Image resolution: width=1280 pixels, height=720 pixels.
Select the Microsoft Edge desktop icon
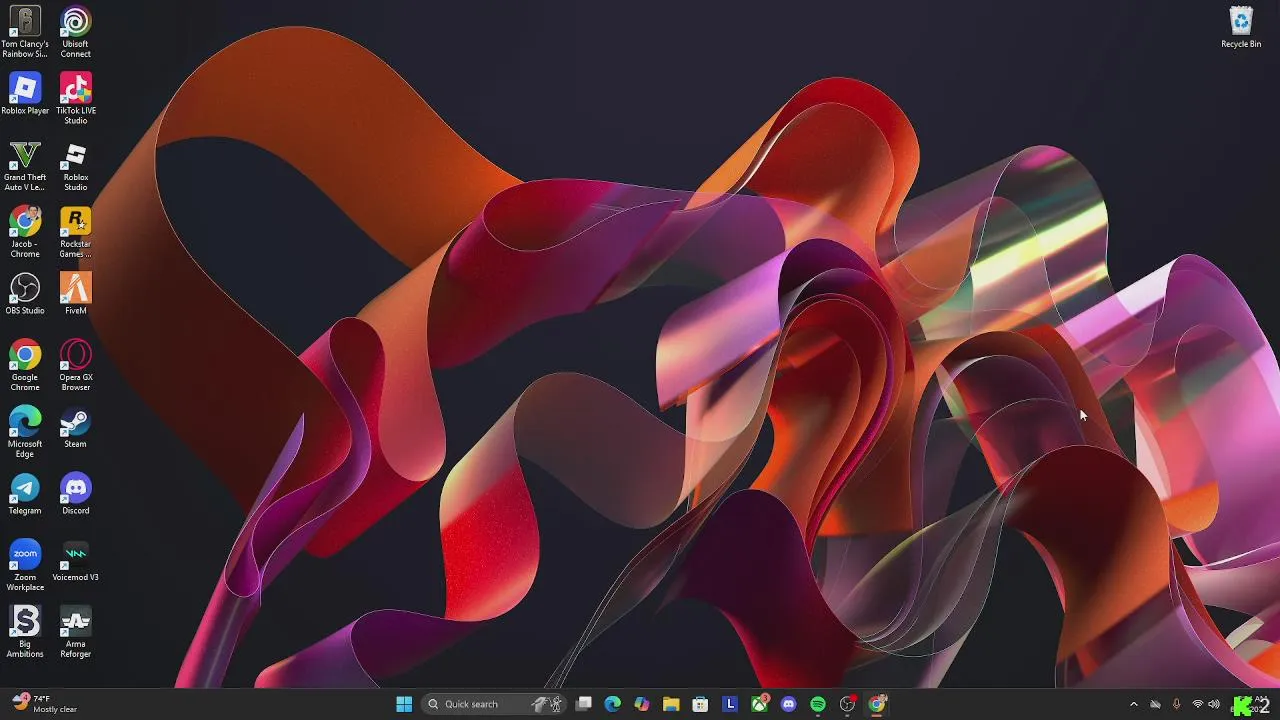(25, 432)
